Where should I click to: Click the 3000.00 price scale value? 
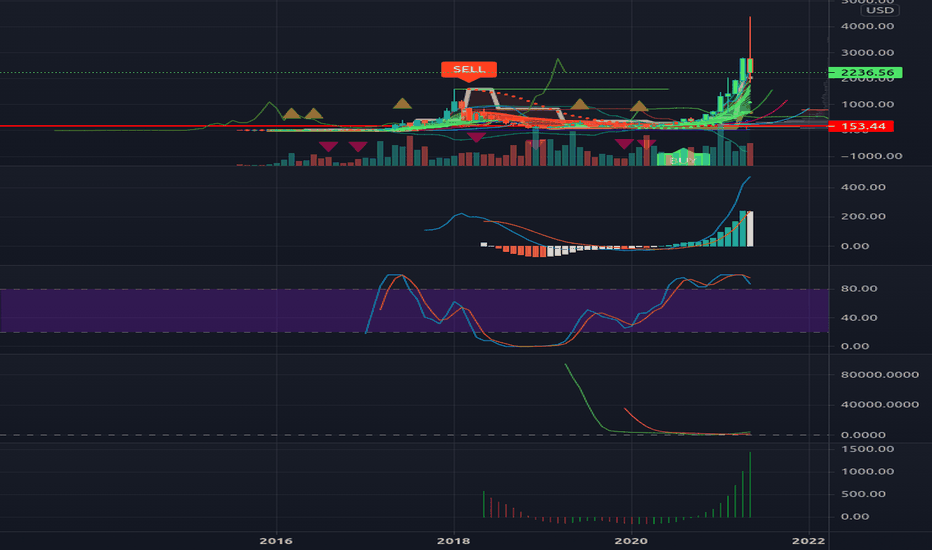tap(867, 52)
